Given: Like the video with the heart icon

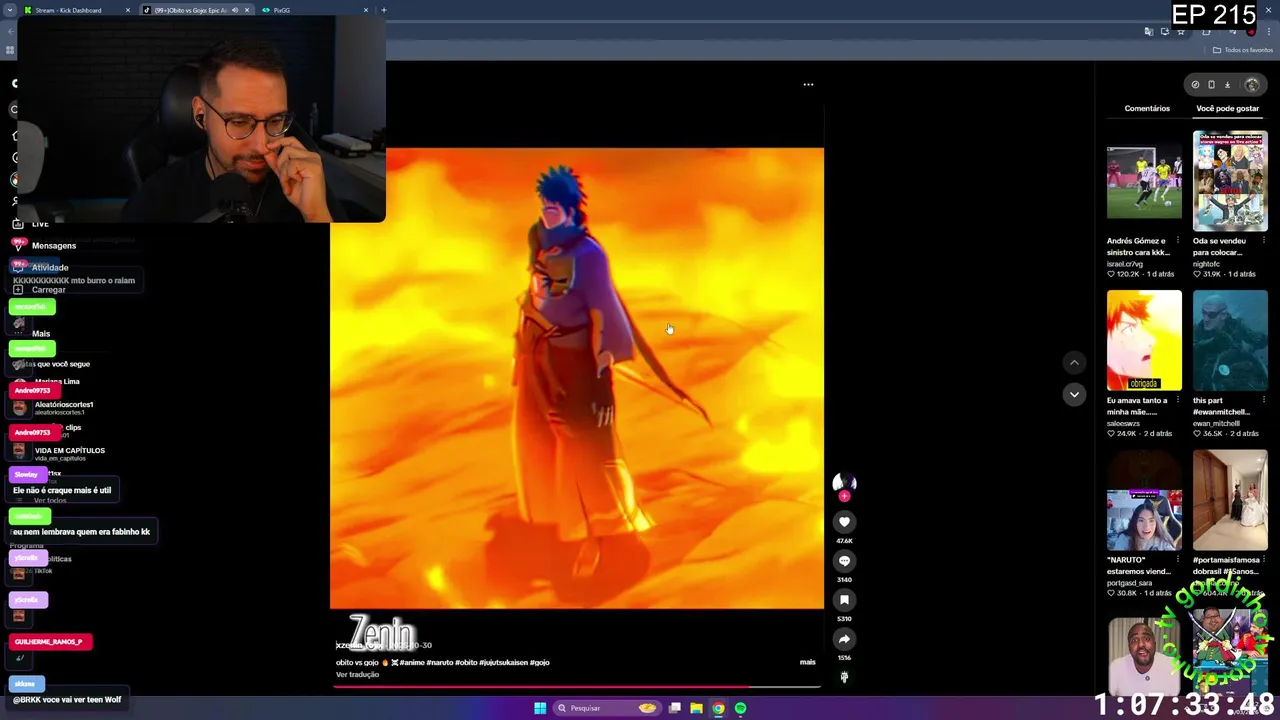Looking at the screenshot, I should [844, 522].
